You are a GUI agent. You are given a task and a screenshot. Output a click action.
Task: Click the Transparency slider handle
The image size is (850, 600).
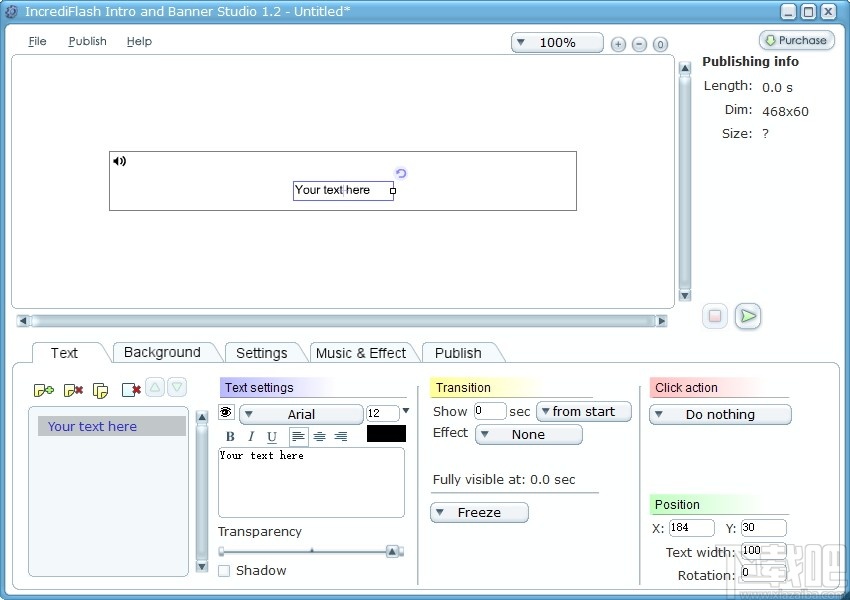coord(392,552)
